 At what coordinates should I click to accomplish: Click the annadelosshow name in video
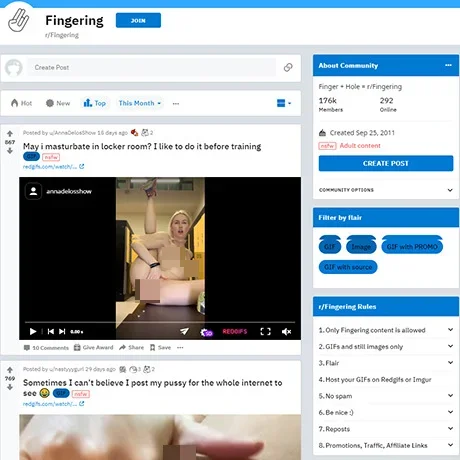pyautogui.click(x=69, y=191)
